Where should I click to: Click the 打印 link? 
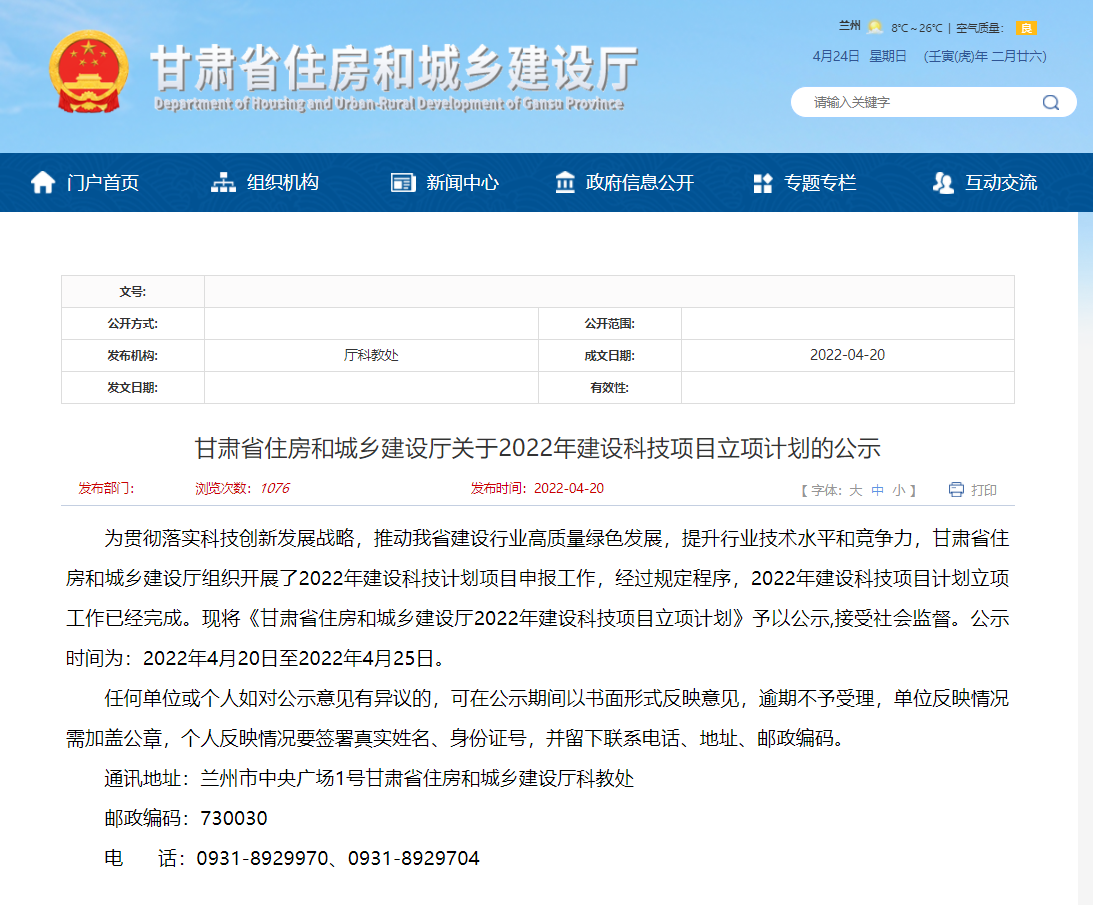point(984,490)
